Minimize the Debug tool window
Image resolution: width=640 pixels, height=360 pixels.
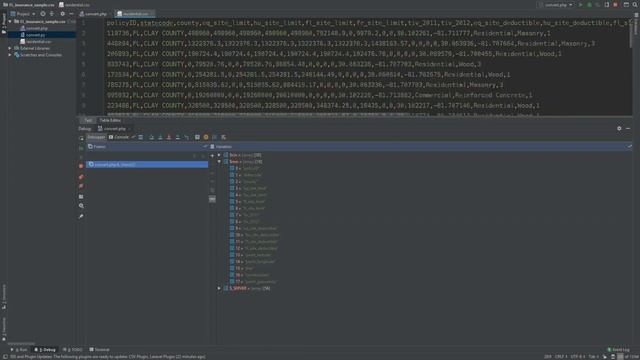coord(628,129)
